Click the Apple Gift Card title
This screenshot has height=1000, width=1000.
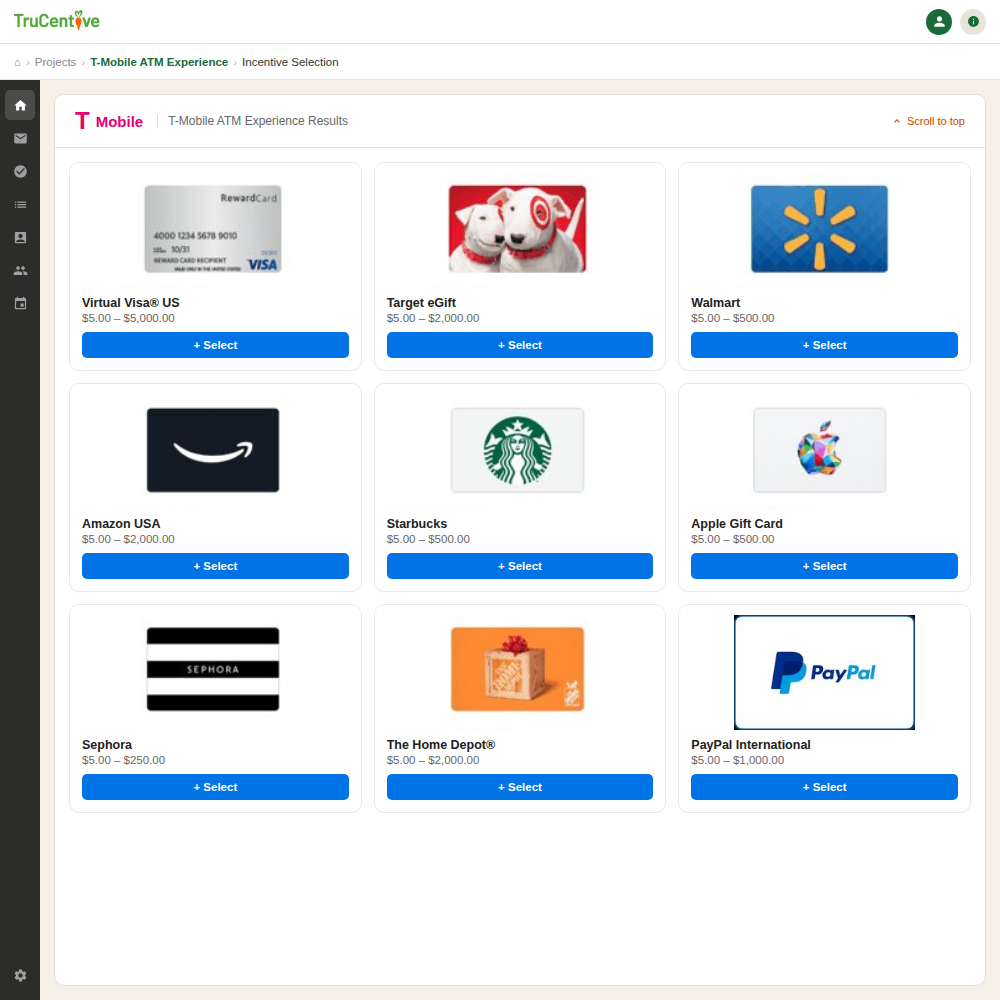tap(737, 524)
